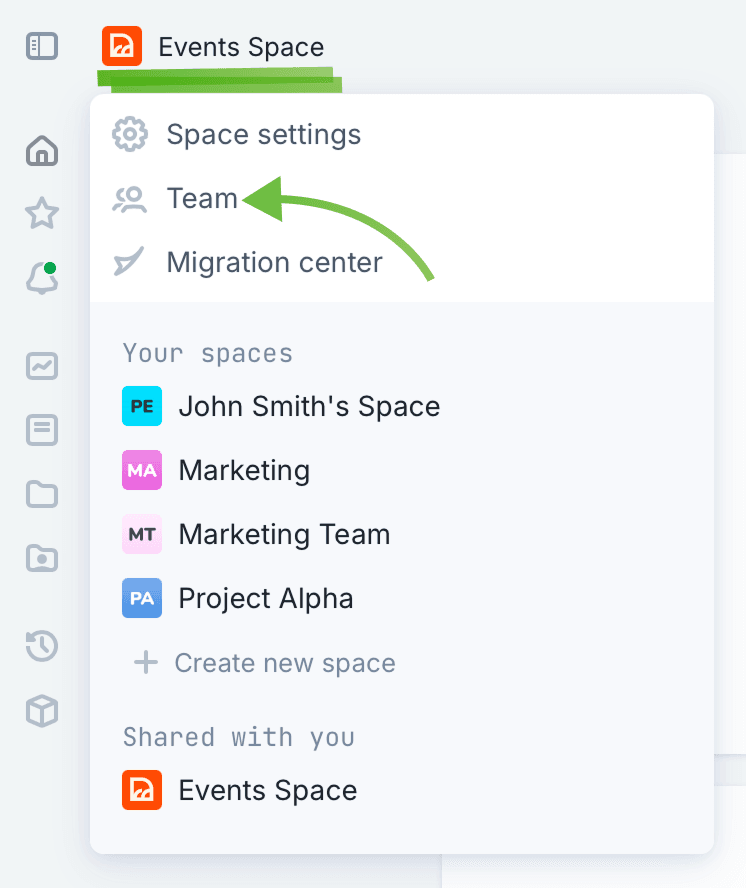This screenshot has height=888, width=746.
Task: Open Favorites star icon
Action: [x=42, y=213]
